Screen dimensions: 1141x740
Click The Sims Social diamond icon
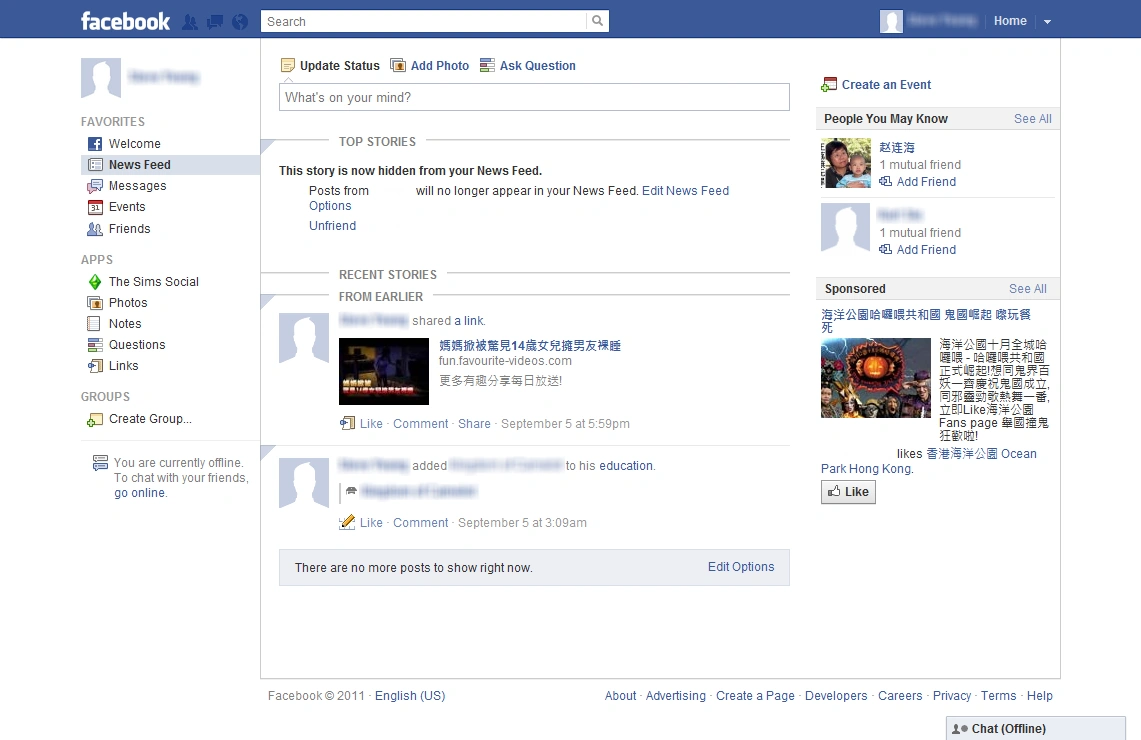(95, 282)
